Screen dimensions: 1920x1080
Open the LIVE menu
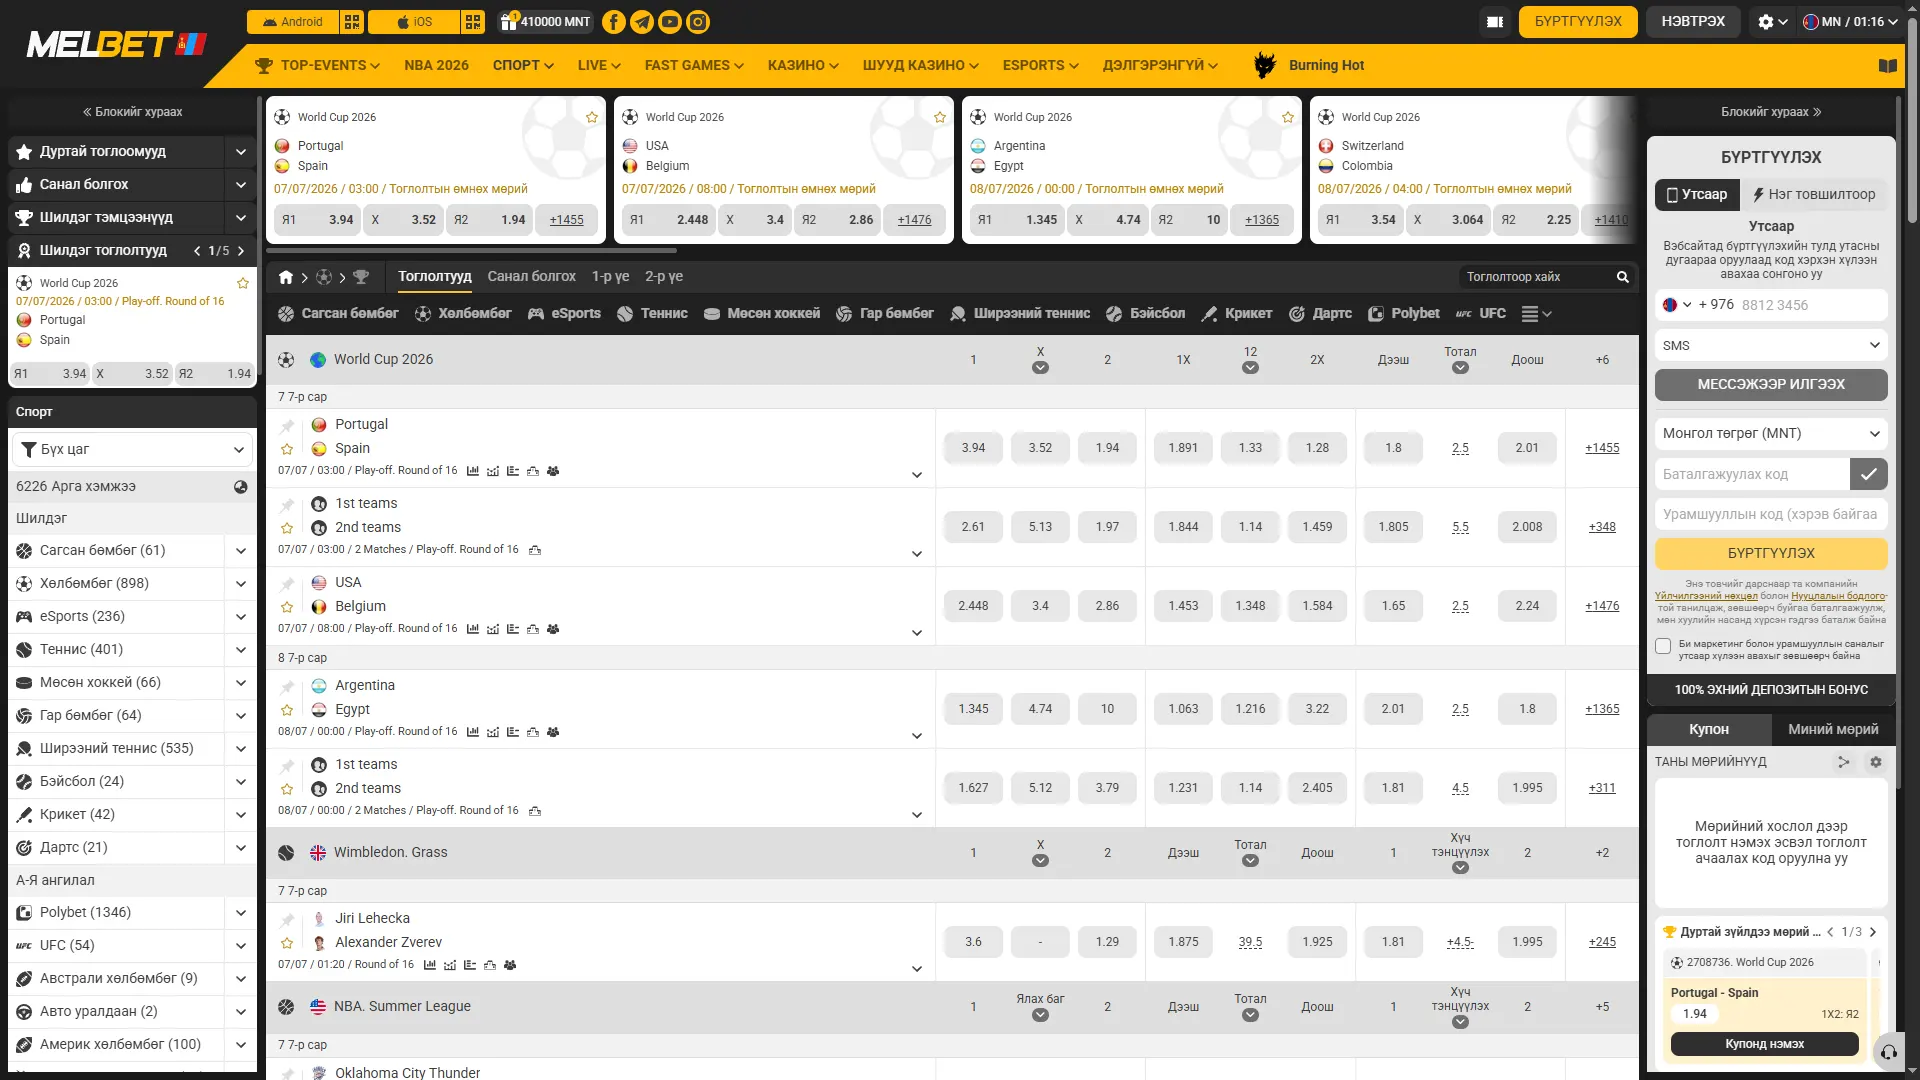pyautogui.click(x=599, y=65)
